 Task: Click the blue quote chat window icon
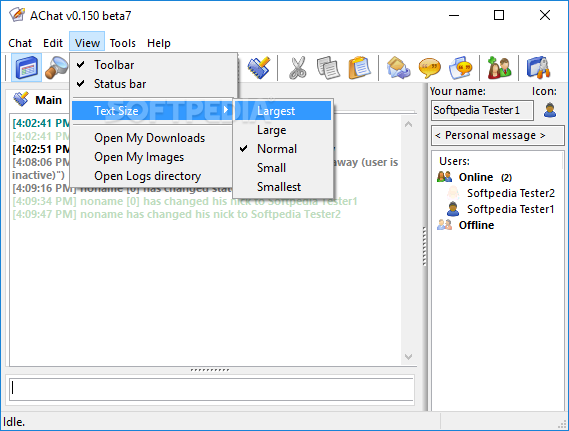point(460,67)
